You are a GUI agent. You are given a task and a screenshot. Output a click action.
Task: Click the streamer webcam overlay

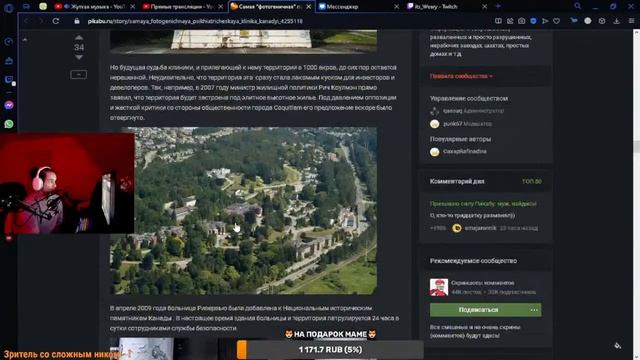point(67,183)
